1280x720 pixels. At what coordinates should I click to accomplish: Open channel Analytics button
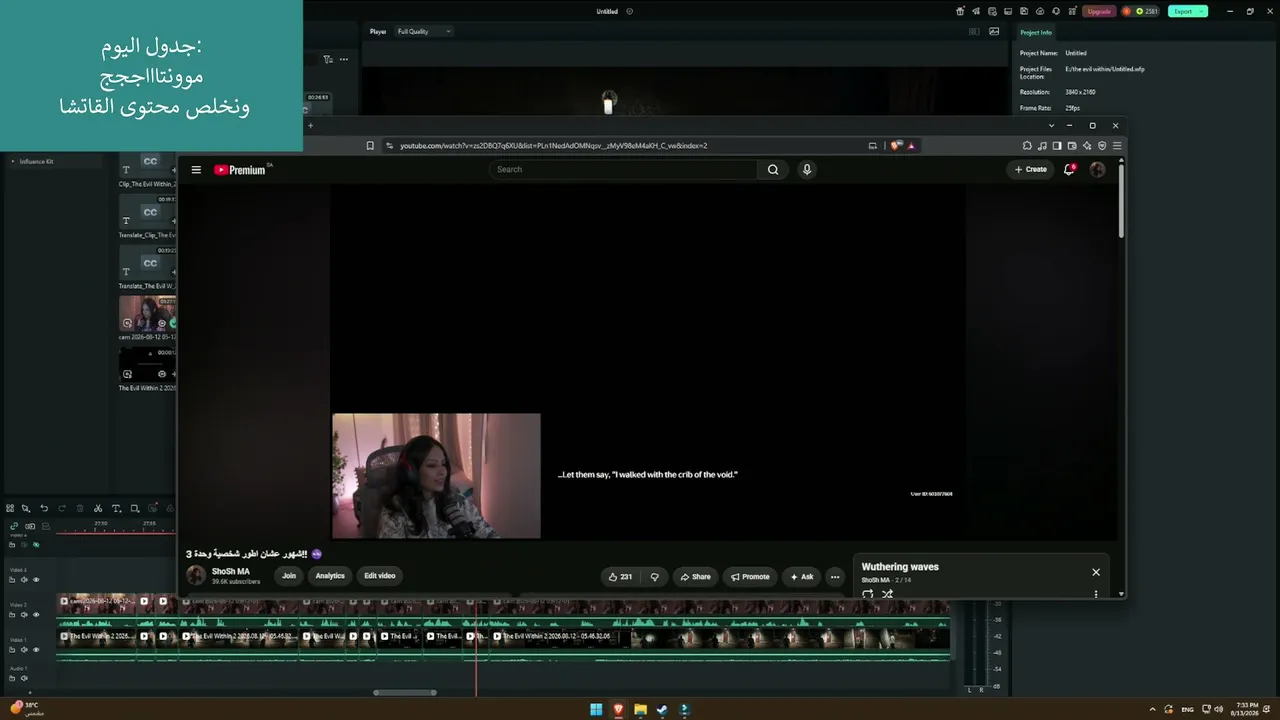pos(330,576)
